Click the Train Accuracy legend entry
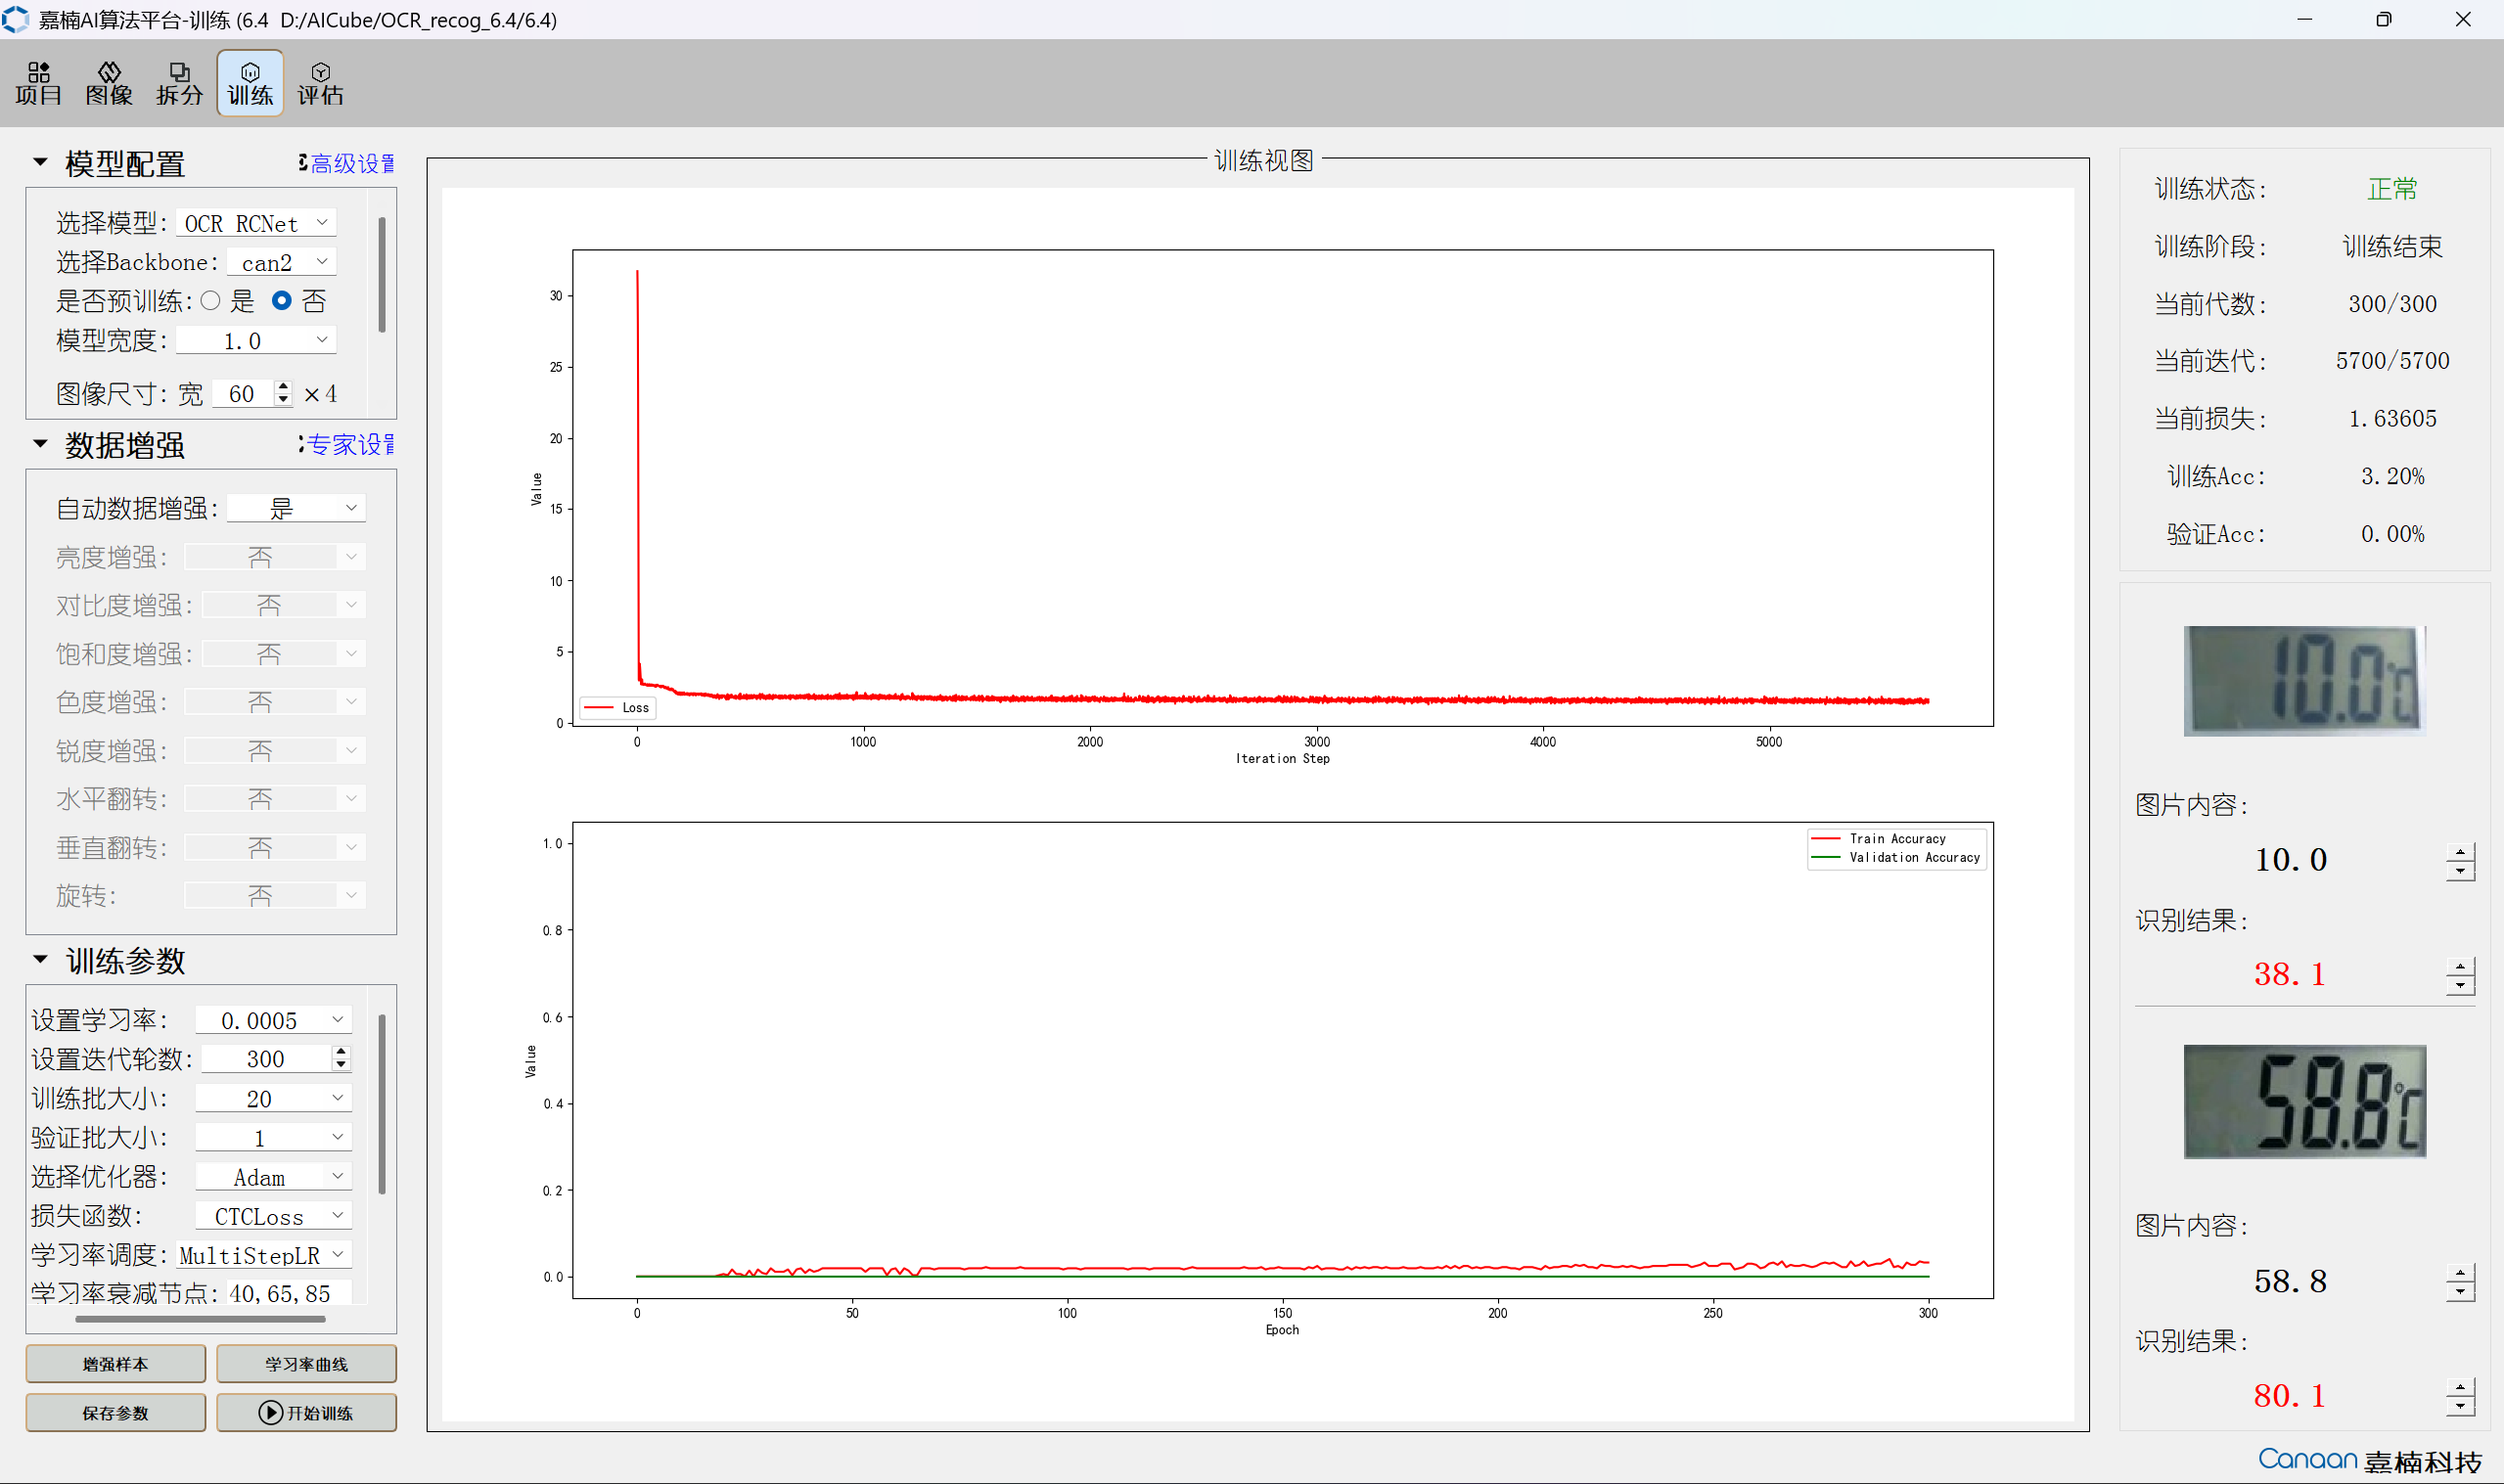Image resolution: width=2504 pixels, height=1484 pixels. (x=1880, y=839)
